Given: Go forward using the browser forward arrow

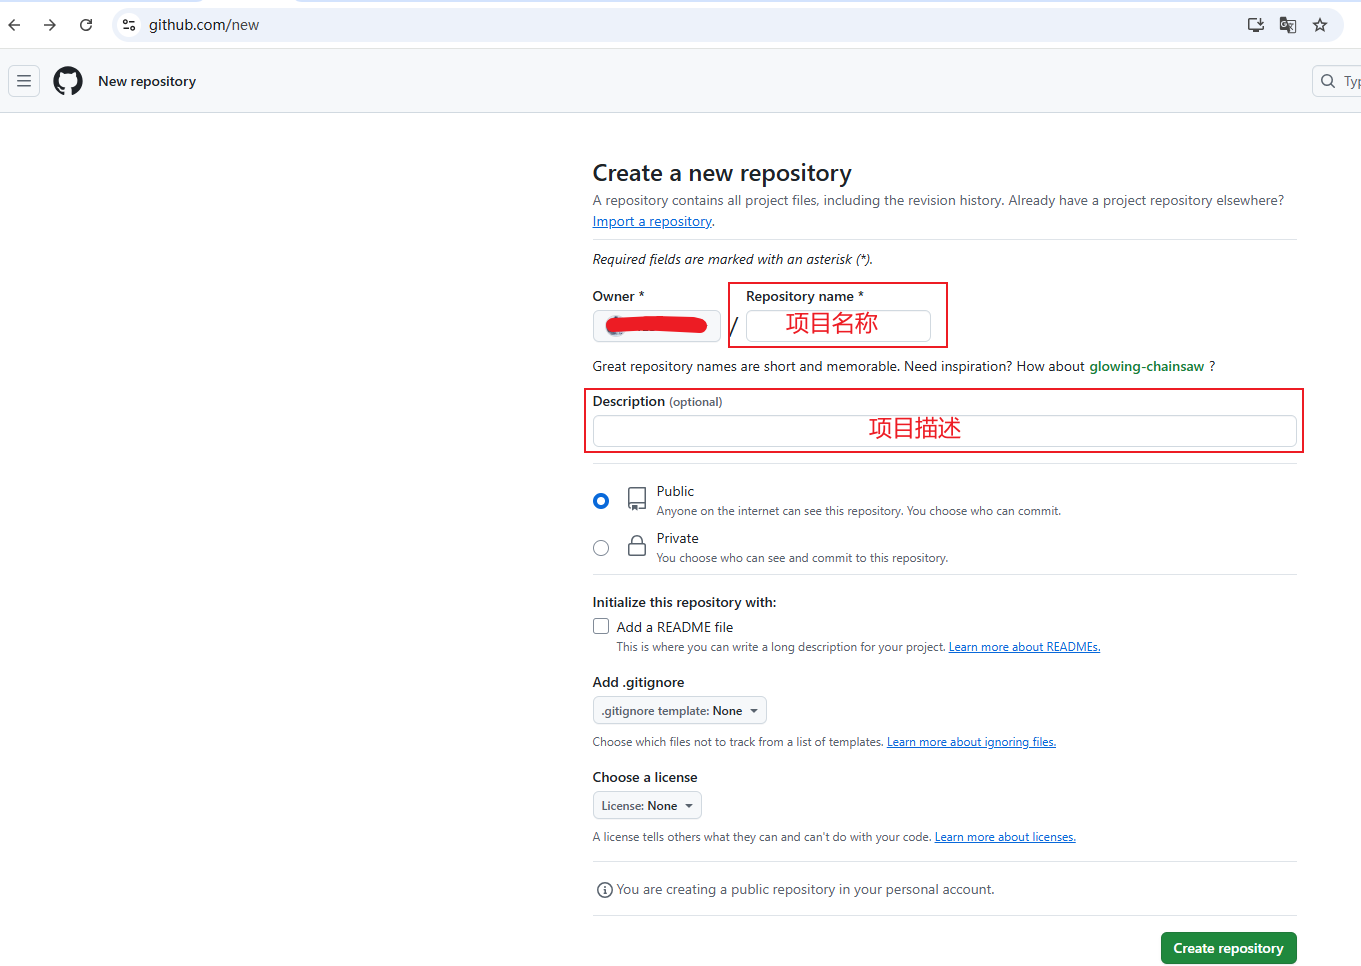Looking at the screenshot, I should click(x=50, y=25).
